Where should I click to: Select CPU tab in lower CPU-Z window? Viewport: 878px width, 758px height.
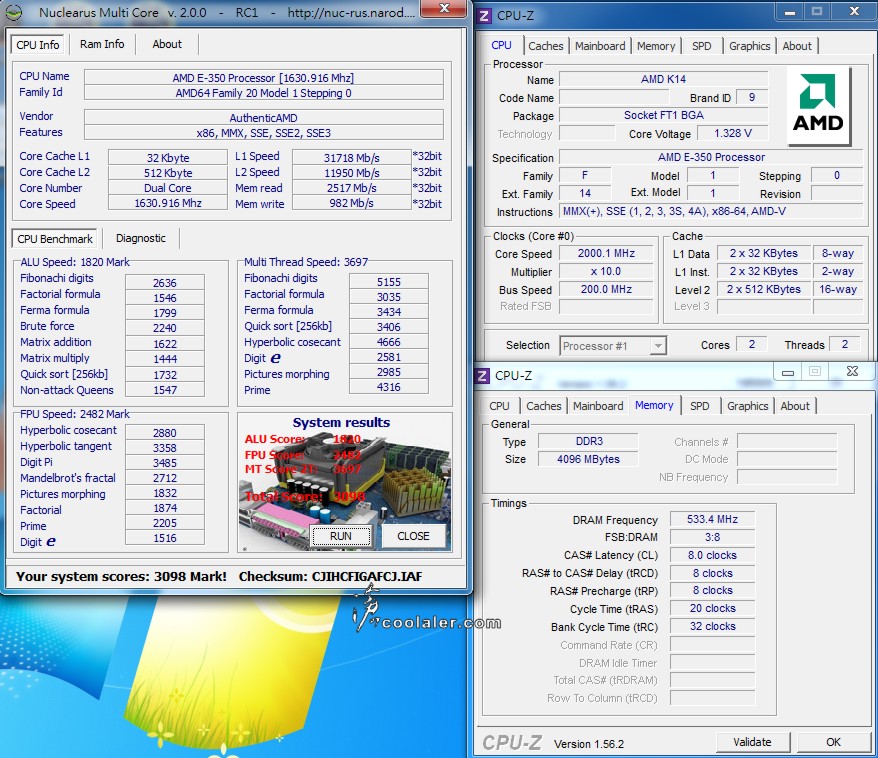[x=499, y=406]
